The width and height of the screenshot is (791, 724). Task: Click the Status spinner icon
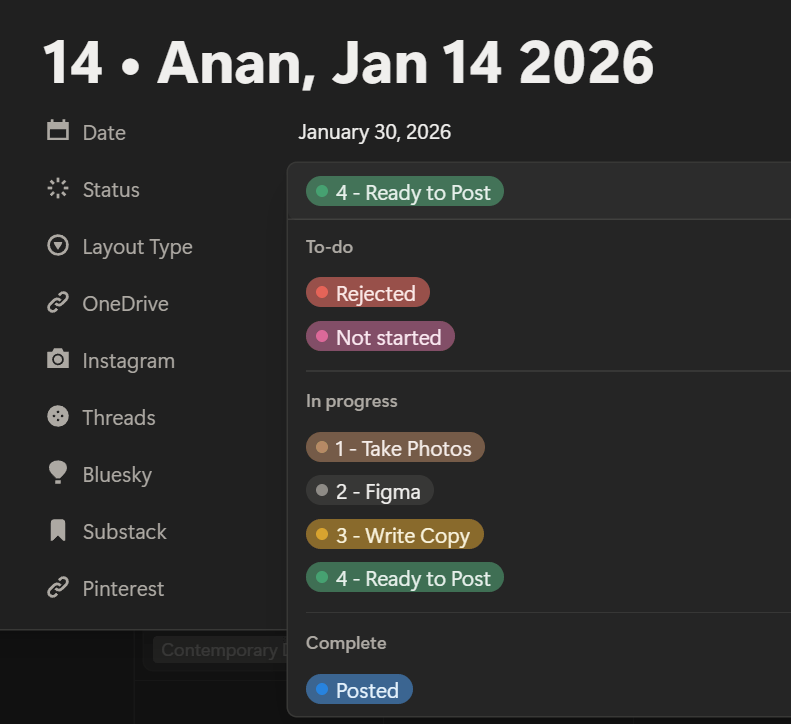point(58,188)
